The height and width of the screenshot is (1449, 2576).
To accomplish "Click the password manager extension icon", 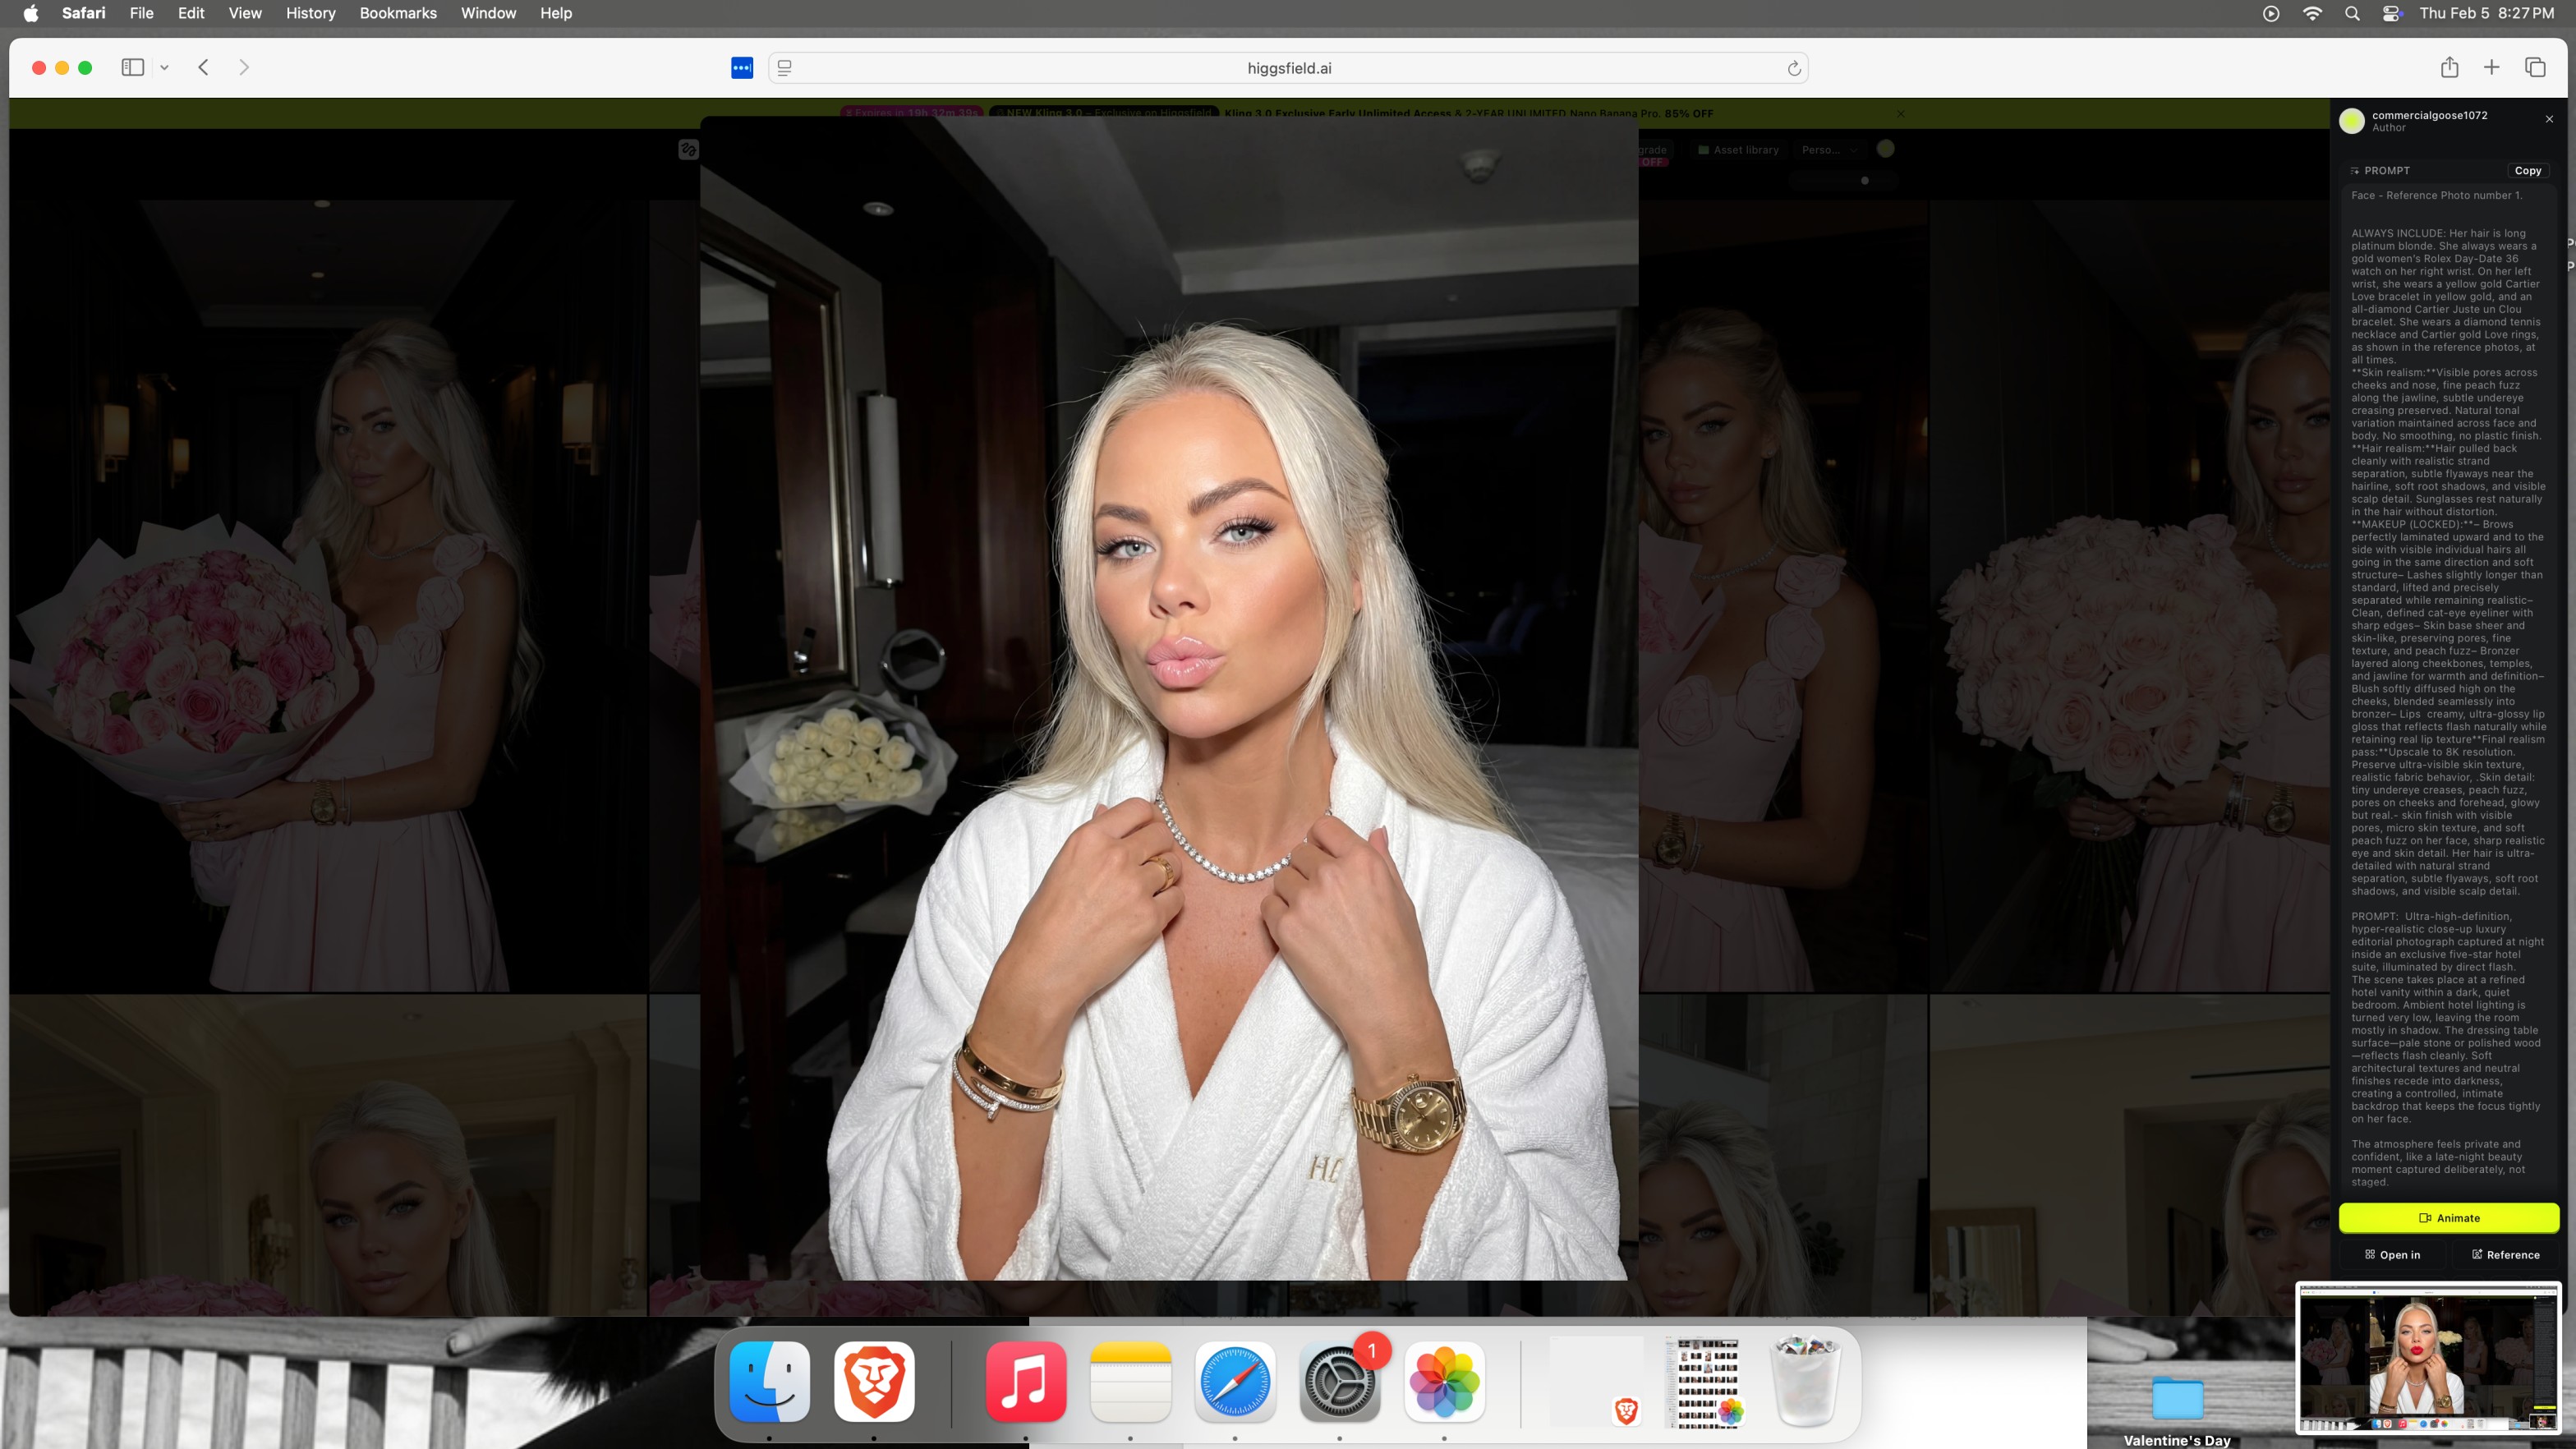I will tap(742, 67).
